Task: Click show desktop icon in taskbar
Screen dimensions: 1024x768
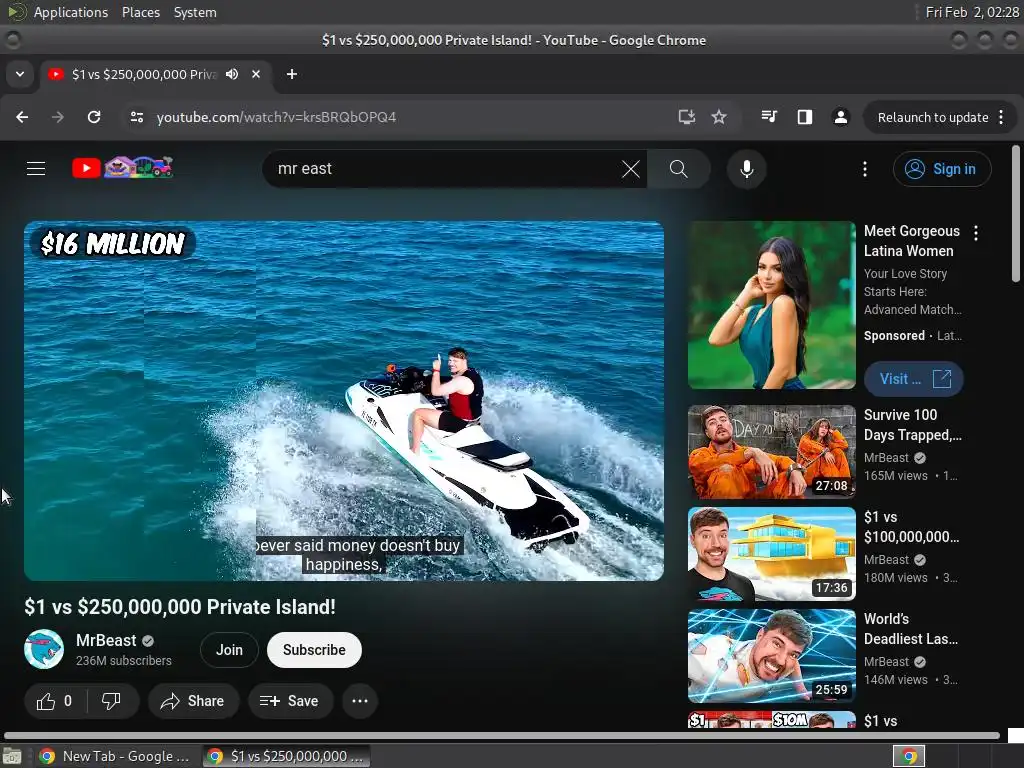Action: pyautogui.click(x=12, y=756)
